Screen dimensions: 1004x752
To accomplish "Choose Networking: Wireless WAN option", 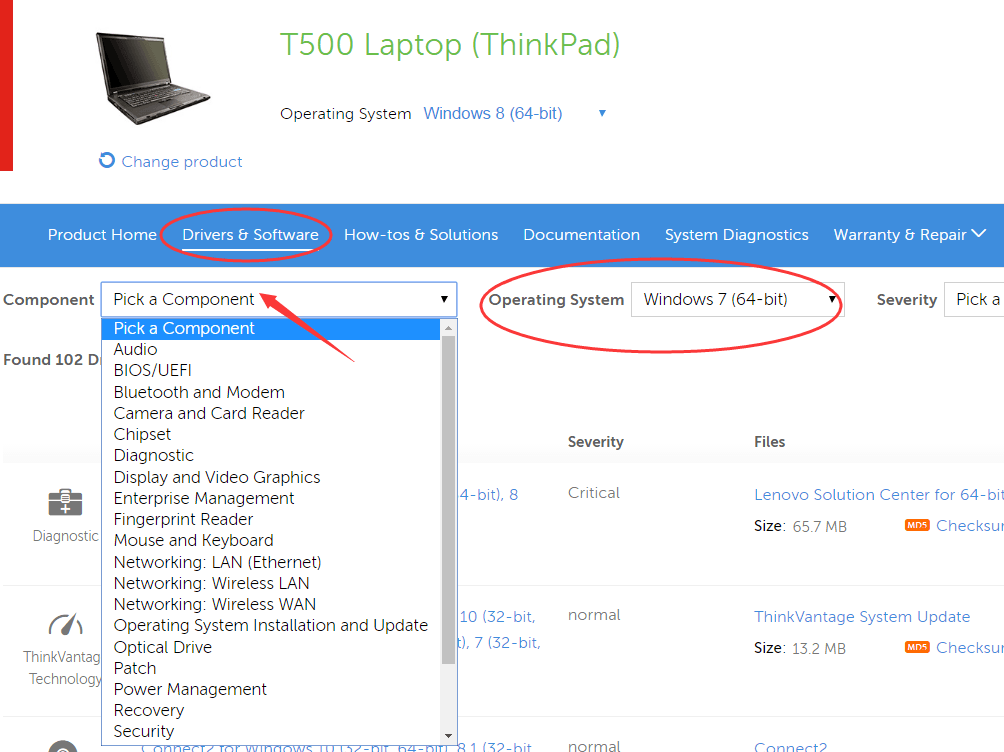I will click(271, 605).
